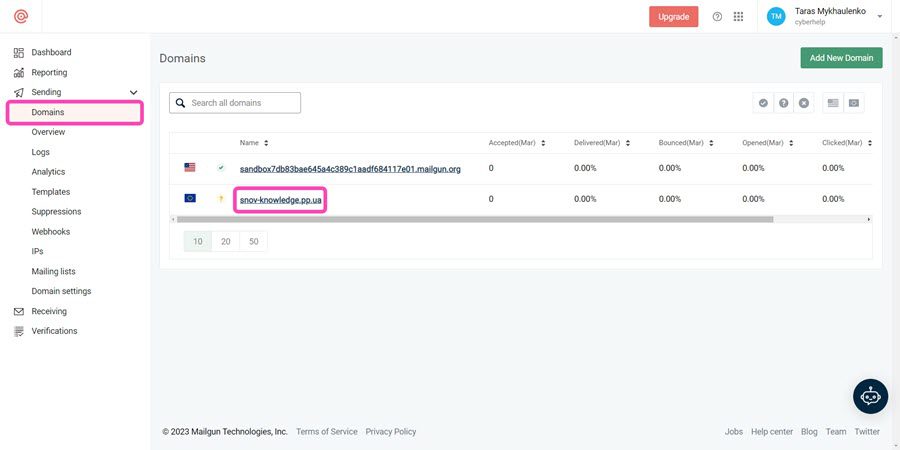Filter domains by disabled X status
Image resolution: width=900 pixels, height=450 pixels.
coord(804,103)
